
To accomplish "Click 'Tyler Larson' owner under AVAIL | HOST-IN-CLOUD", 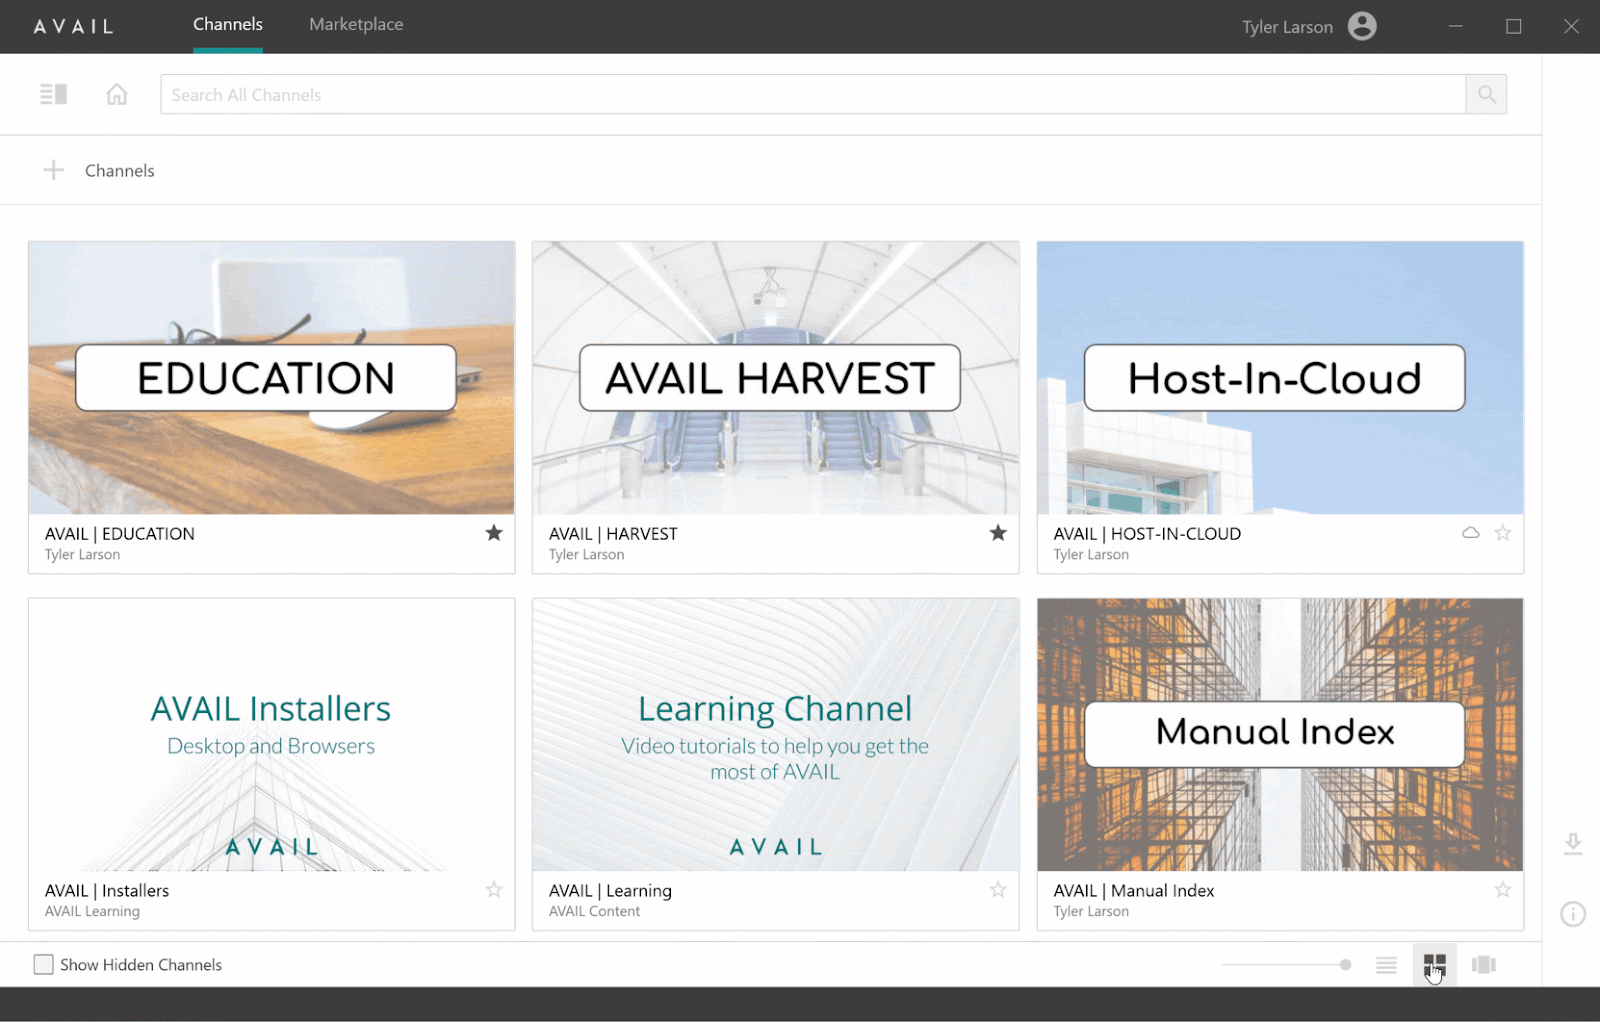I will 1091,555.
